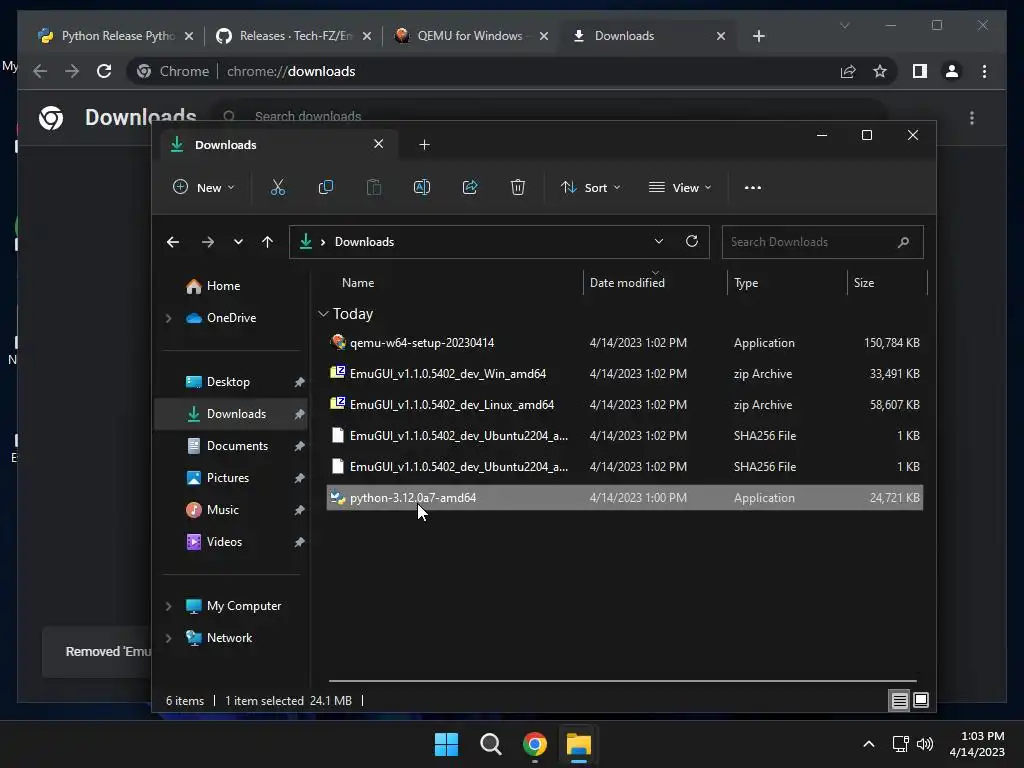Screen dimensions: 1024x768
Task: Click the Delete trash can icon
Action: point(518,187)
